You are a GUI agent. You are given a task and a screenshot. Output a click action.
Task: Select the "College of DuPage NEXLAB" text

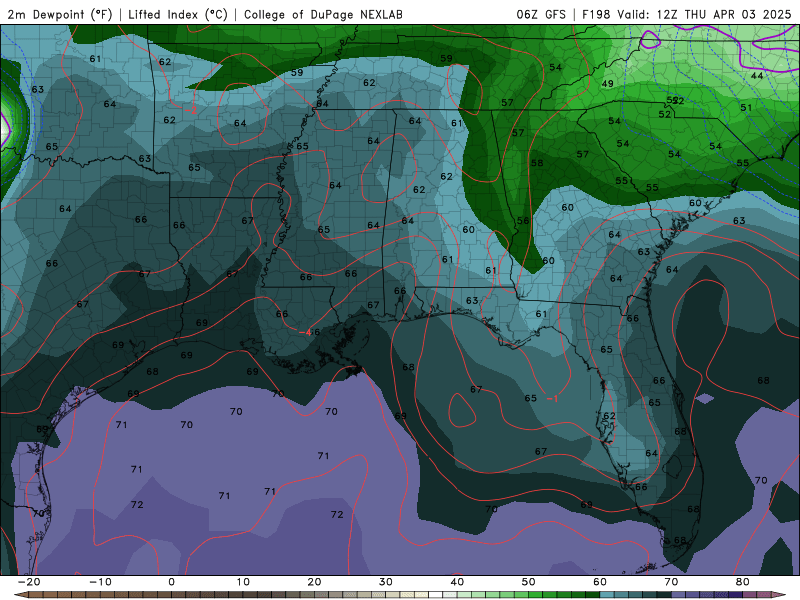point(323,14)
